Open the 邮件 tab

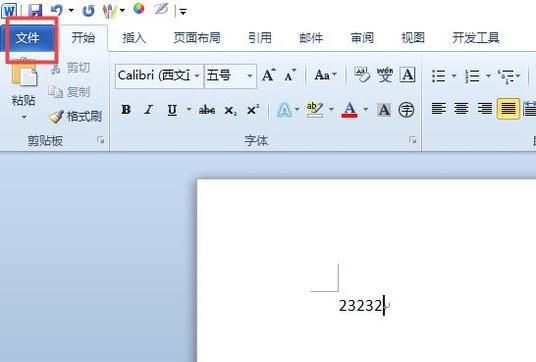pyautogui.click(x=311, y=38)
